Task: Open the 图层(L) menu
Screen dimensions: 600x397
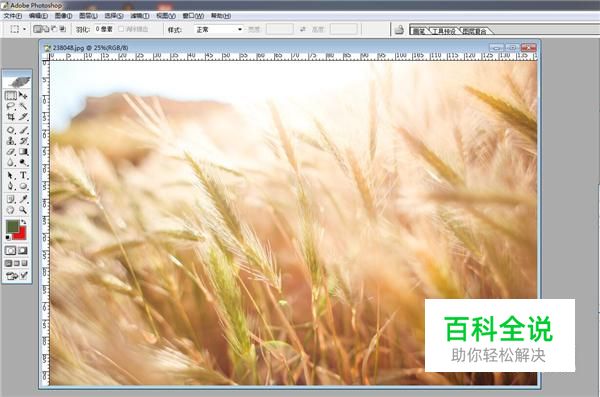Action: 88,16
